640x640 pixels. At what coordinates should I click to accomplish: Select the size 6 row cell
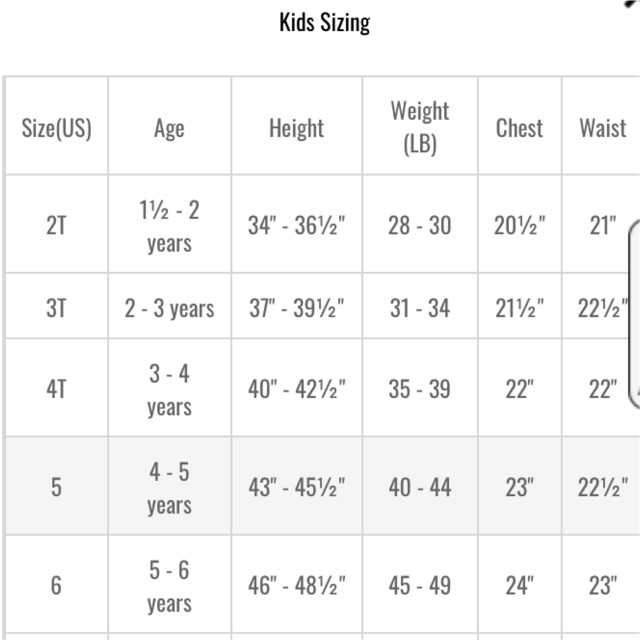point(56,585)
